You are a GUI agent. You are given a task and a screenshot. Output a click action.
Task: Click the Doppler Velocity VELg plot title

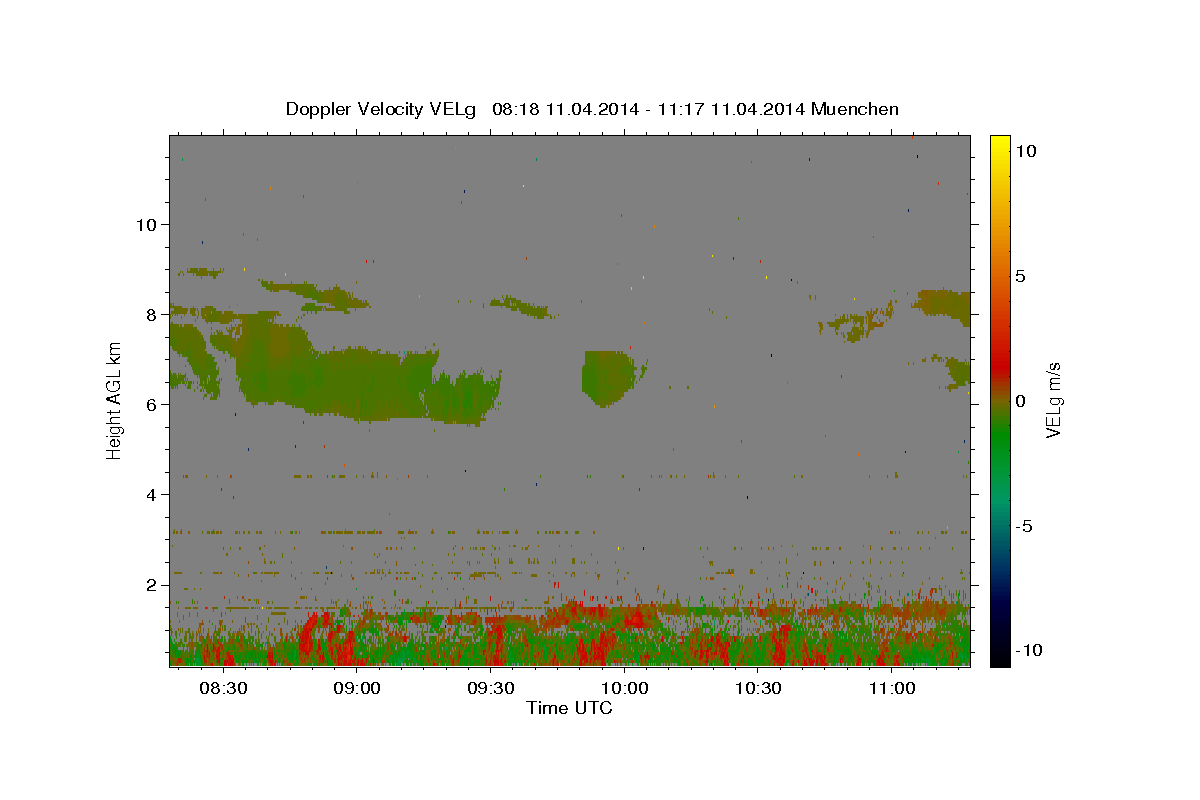[x=592, y=109]
